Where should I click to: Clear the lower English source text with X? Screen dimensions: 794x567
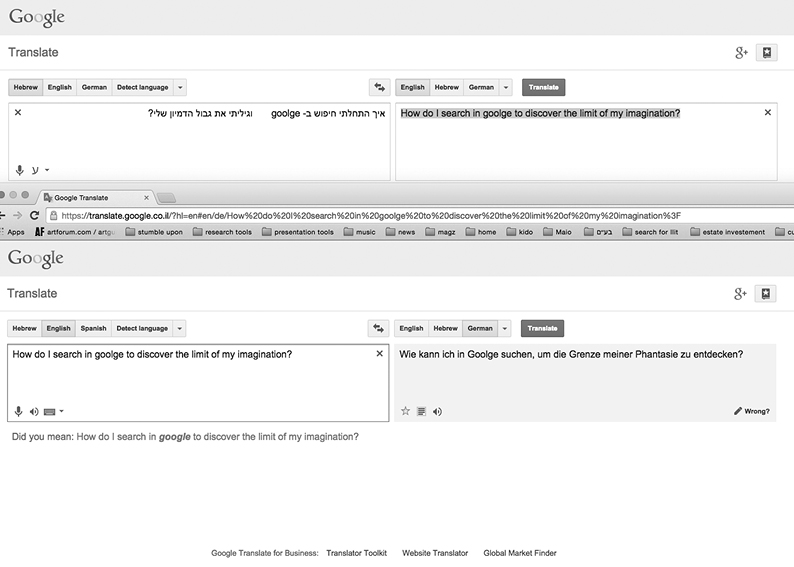379,354
